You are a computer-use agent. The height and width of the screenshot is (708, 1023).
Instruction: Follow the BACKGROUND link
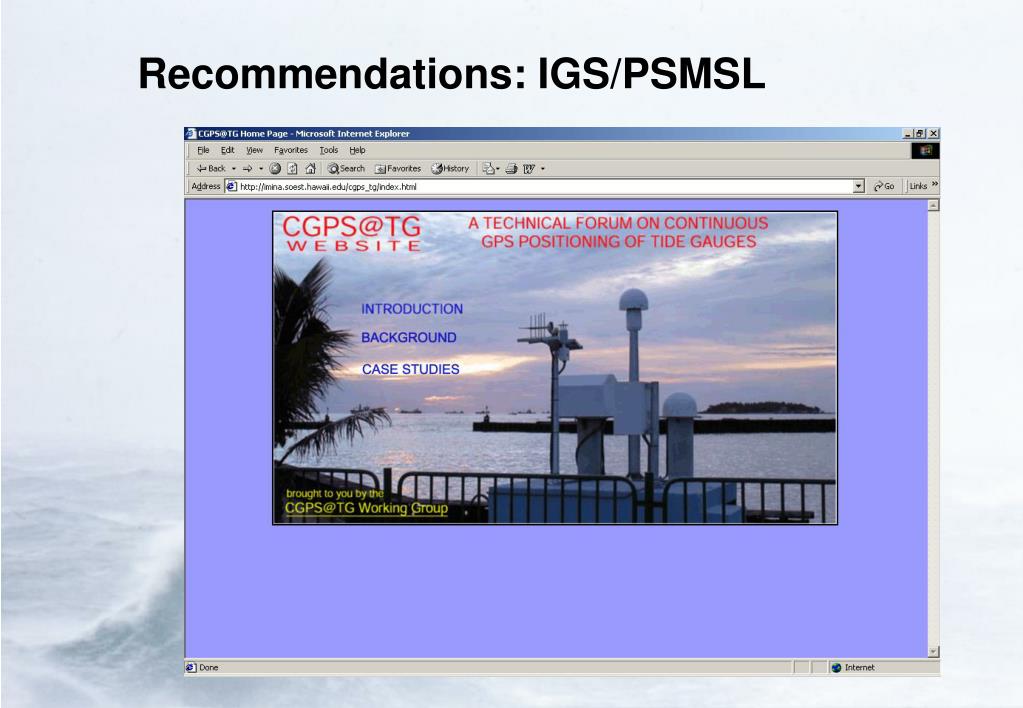pyautogui.click(x=409, y=337)
